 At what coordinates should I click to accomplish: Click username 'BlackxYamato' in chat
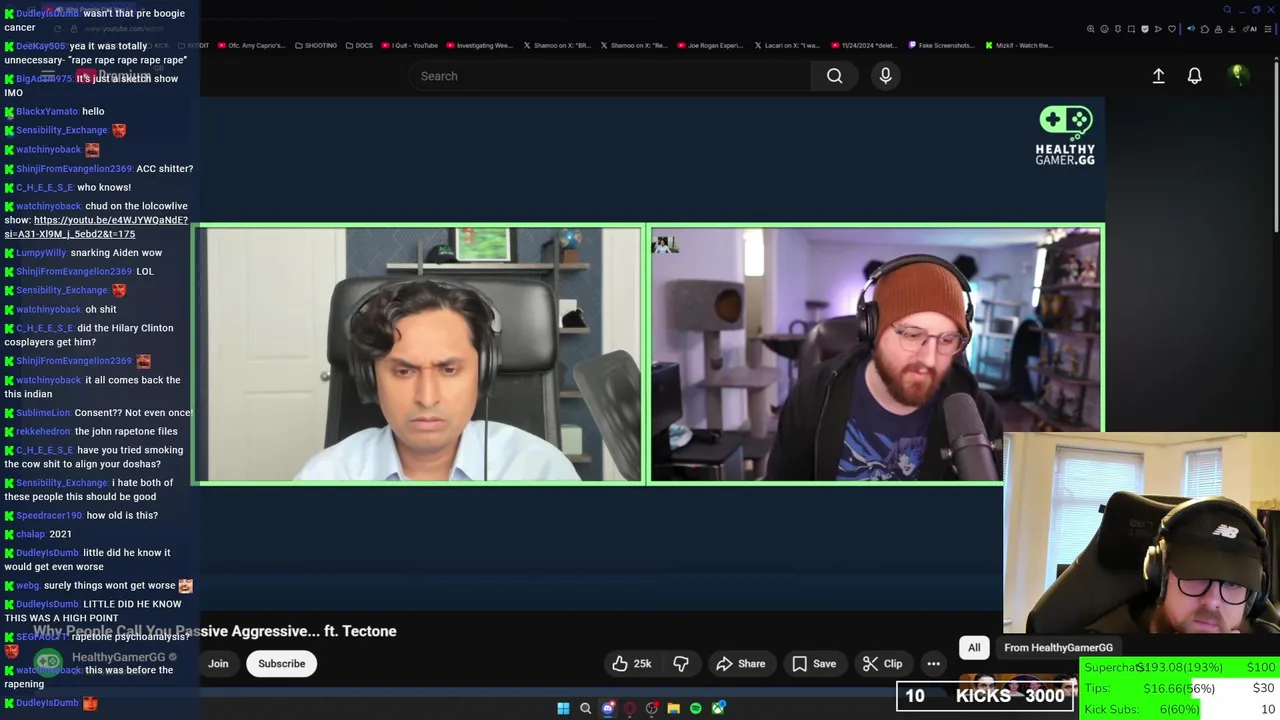[x=47, y=112]
